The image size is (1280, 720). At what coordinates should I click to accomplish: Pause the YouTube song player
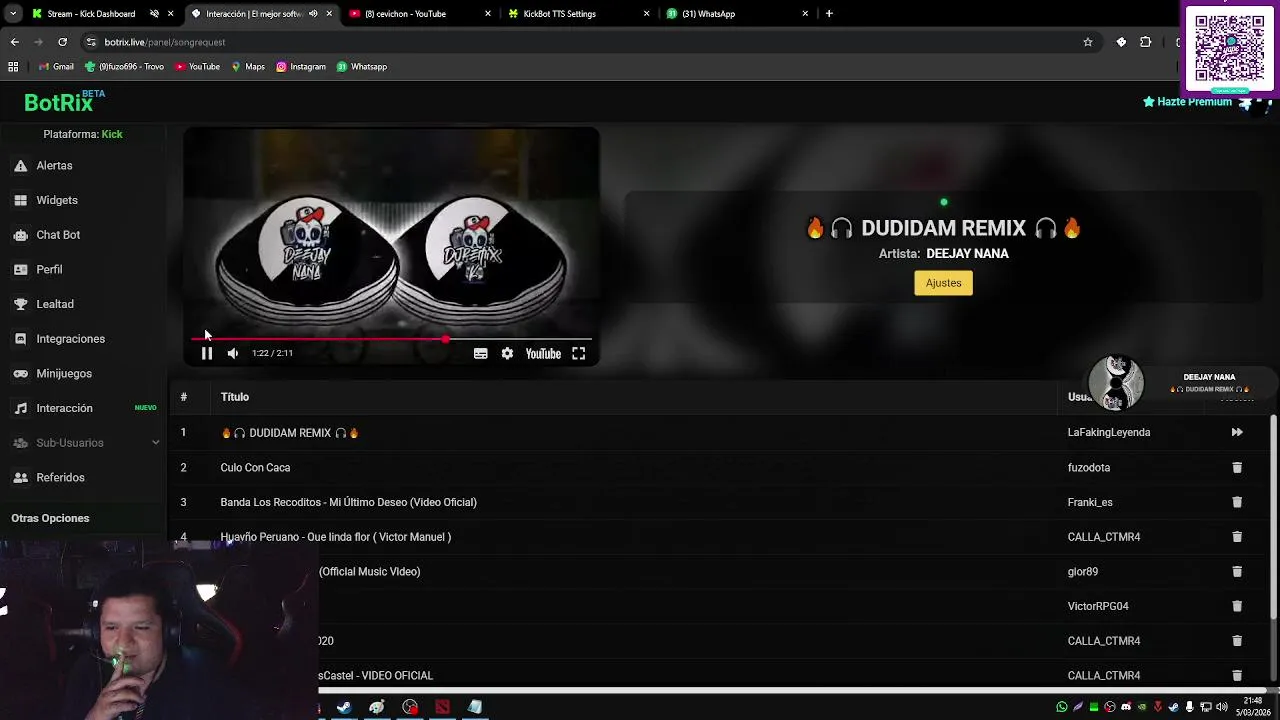207,353
